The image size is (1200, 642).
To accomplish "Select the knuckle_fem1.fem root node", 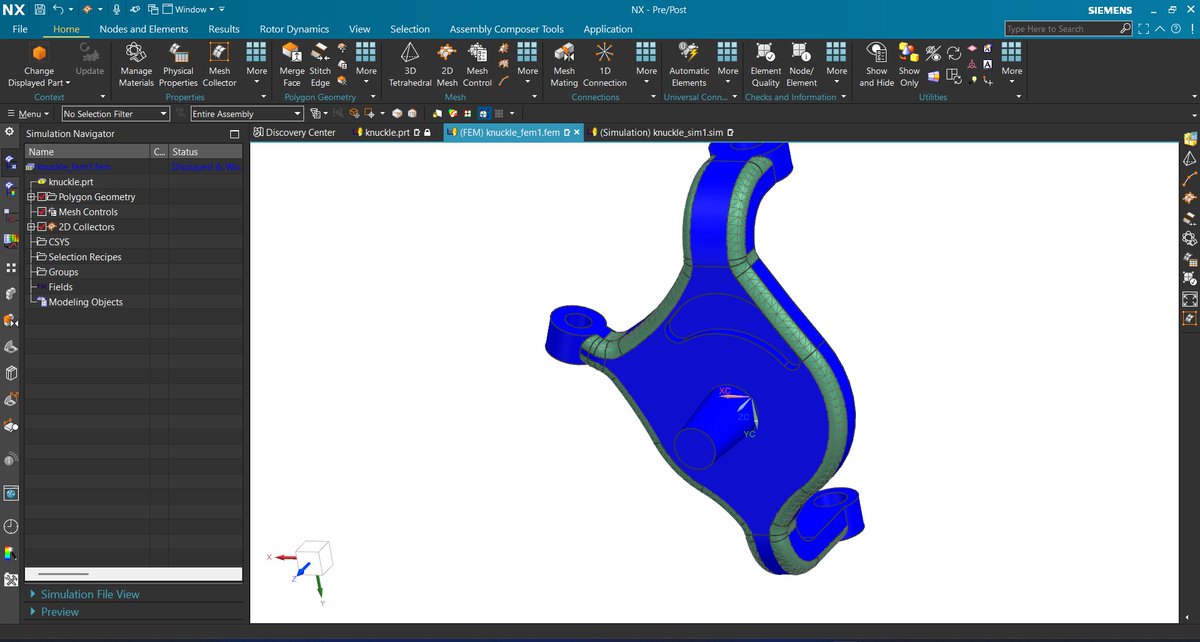I will point(74,167).
